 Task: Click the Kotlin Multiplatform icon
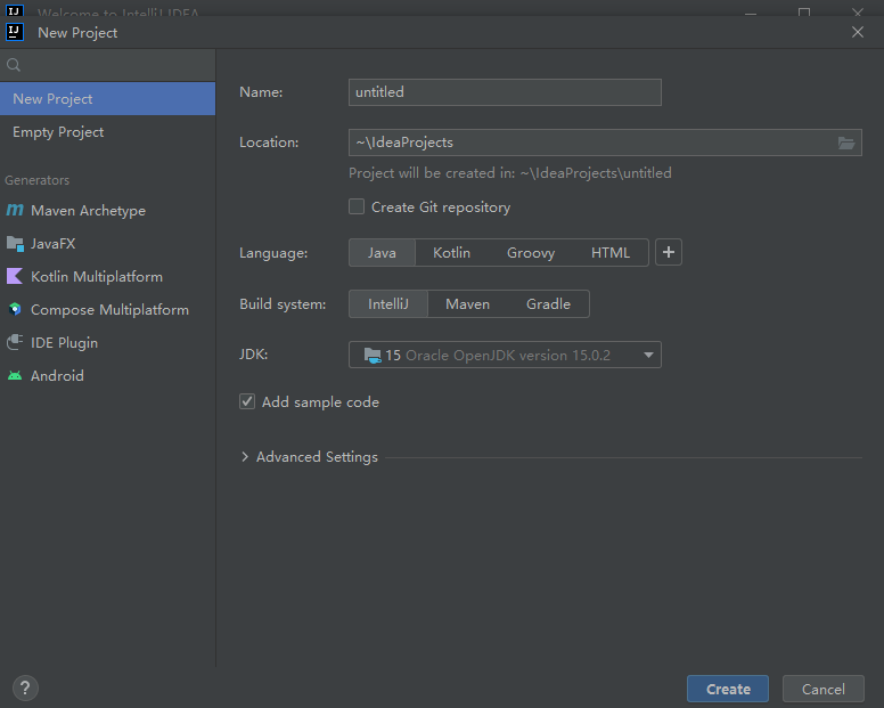pos(15,277)
